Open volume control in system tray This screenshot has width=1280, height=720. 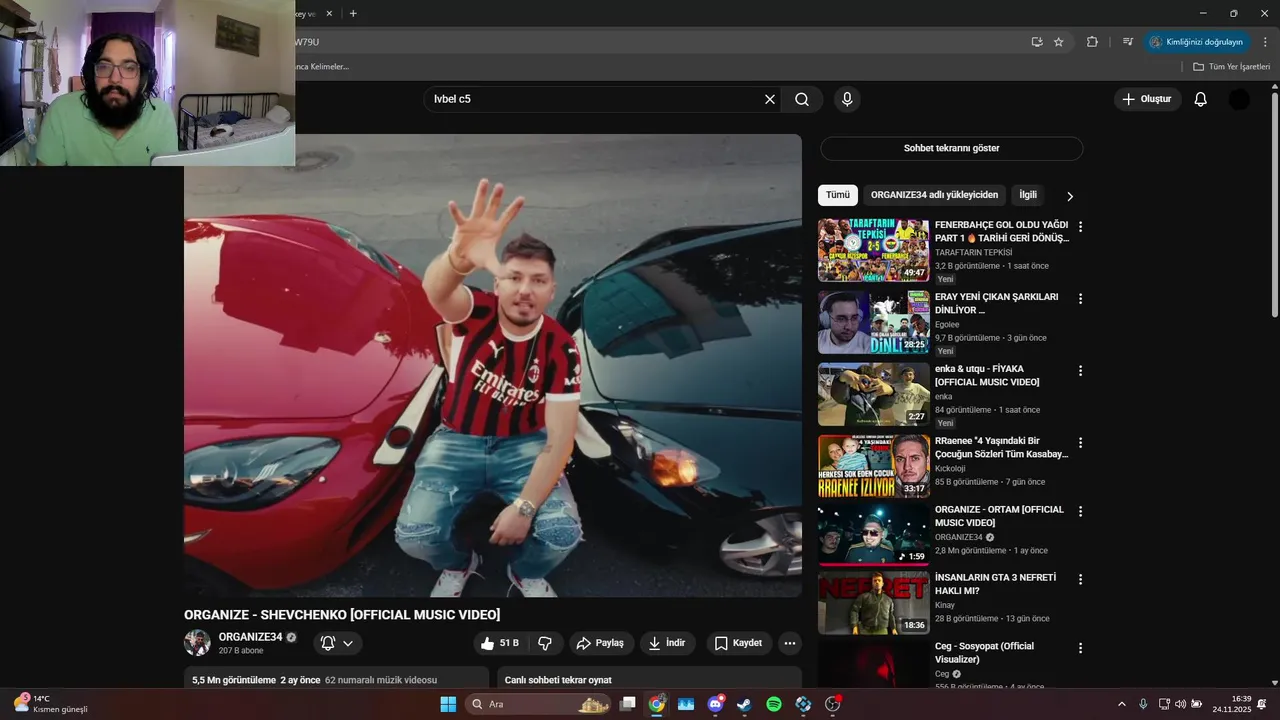click(x=1180, y=704)
